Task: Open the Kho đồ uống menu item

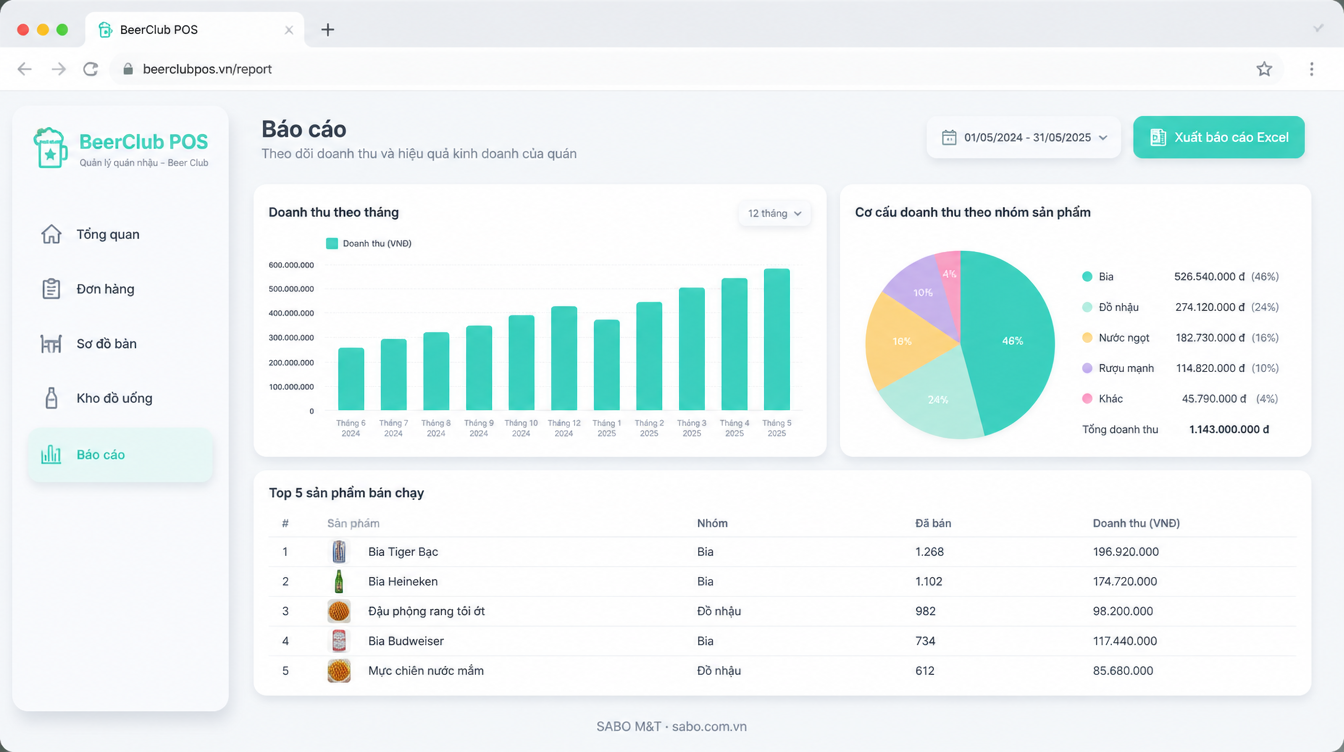Action: click(x=120, y=398)
